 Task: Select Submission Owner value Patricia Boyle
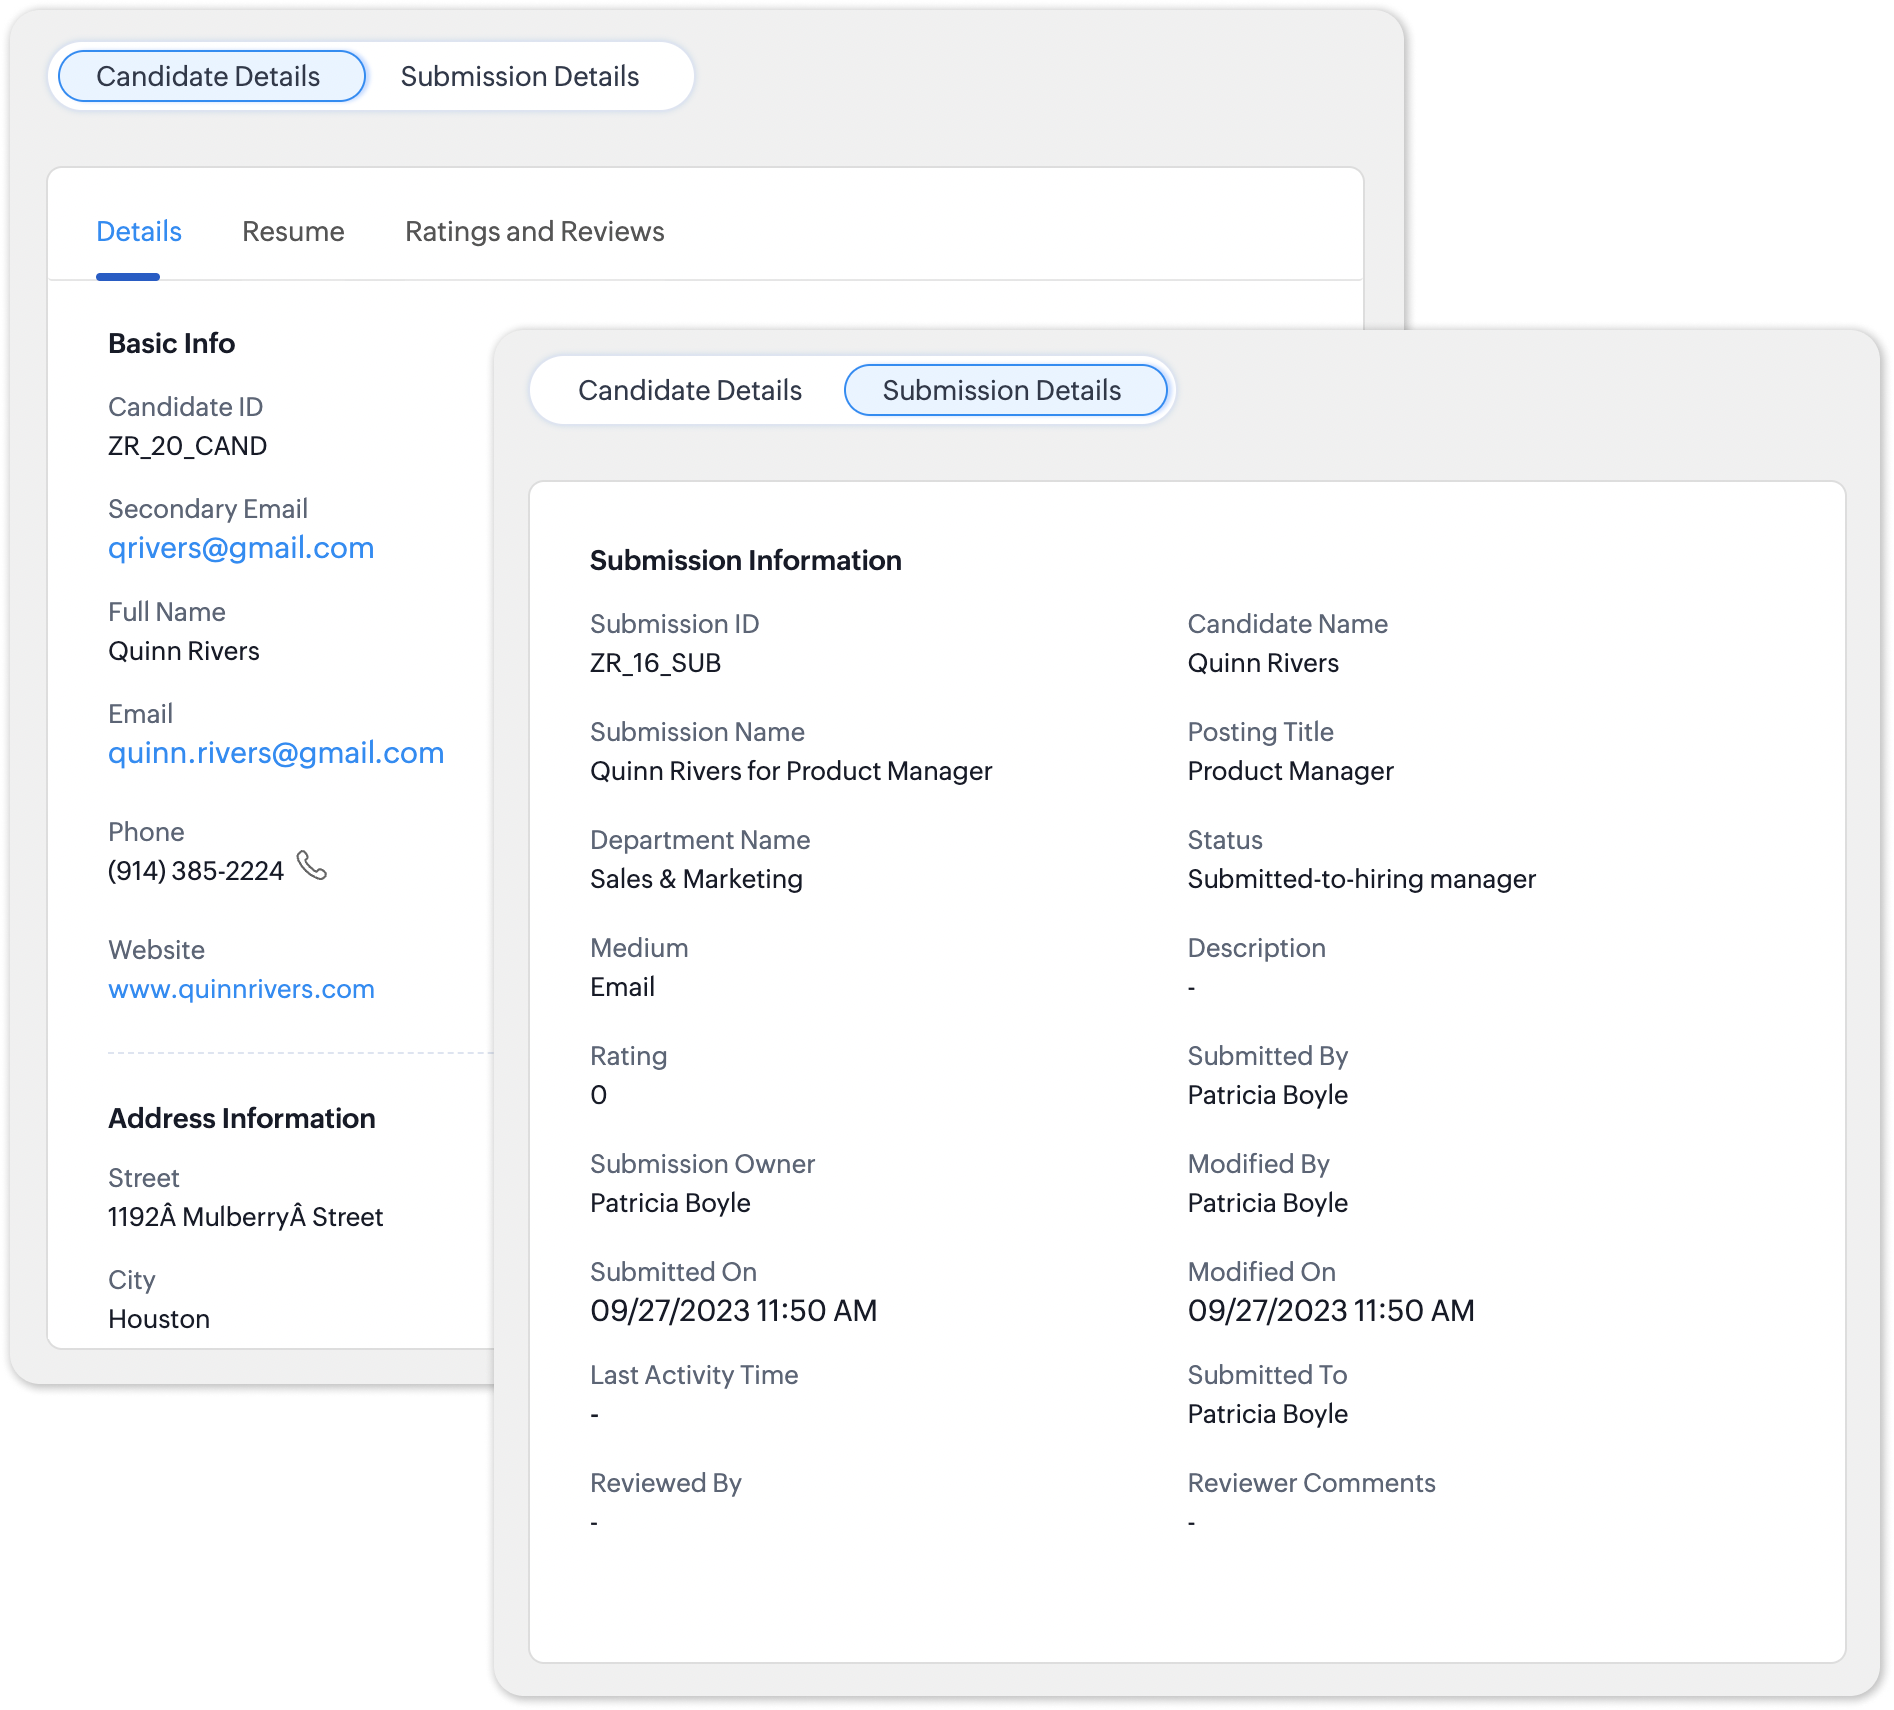(670, 1203)
